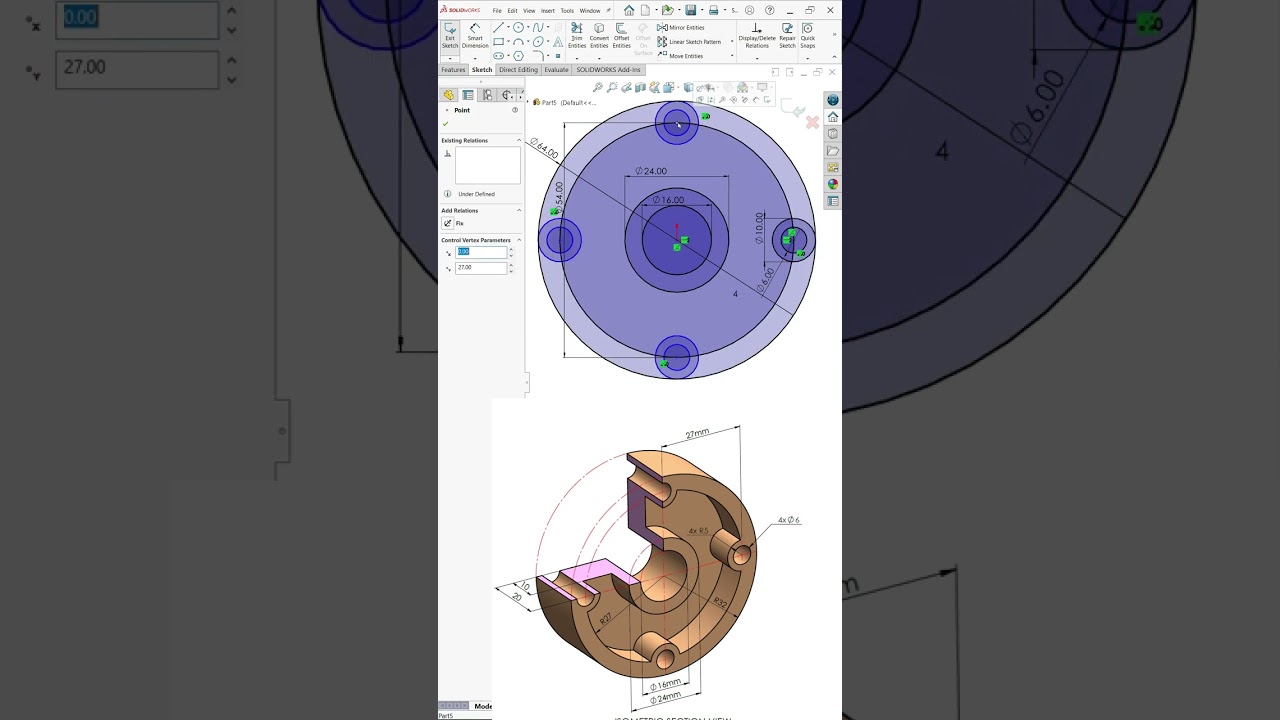Click Zoom to Fit in view toolbar
This screenshot has width=1280, height=720.
pyautogui.click(x=598, y=87)
